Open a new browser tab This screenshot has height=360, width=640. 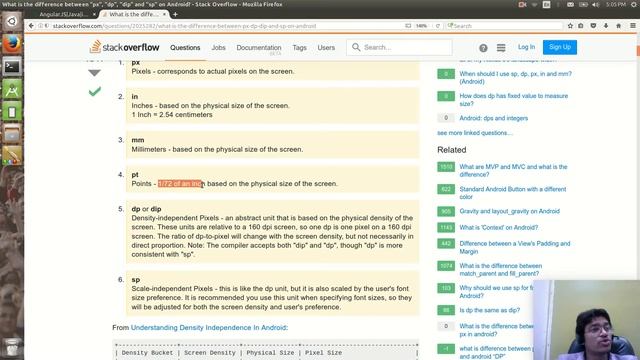pos(175,14)
